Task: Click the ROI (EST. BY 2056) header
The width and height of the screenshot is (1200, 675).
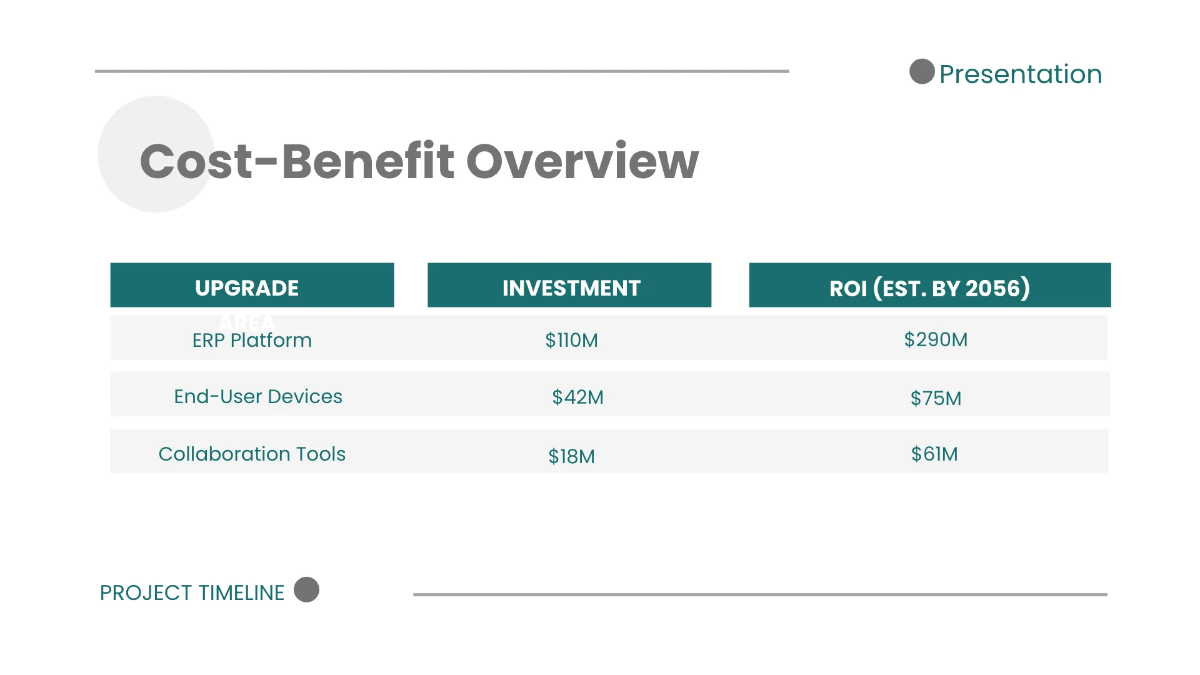Action: click(x=929, y=288)
